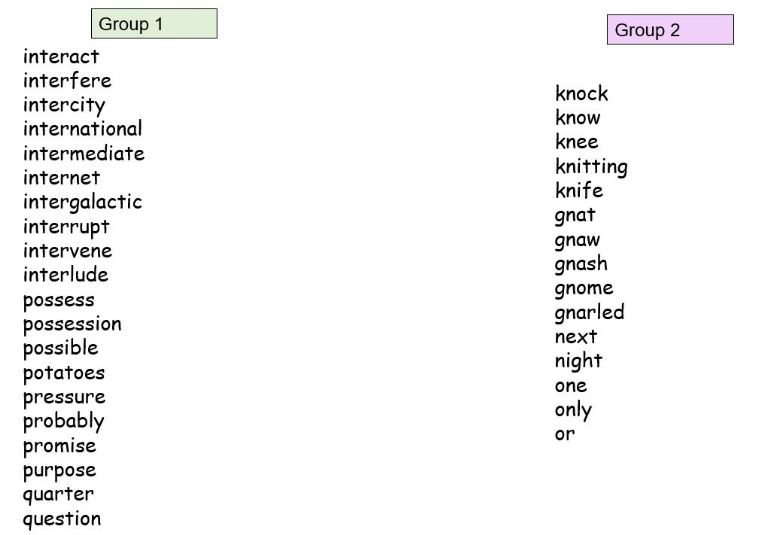Pick the word "question" from the list
Viewport: 779px width, 535px height.
tap(62, 519)
